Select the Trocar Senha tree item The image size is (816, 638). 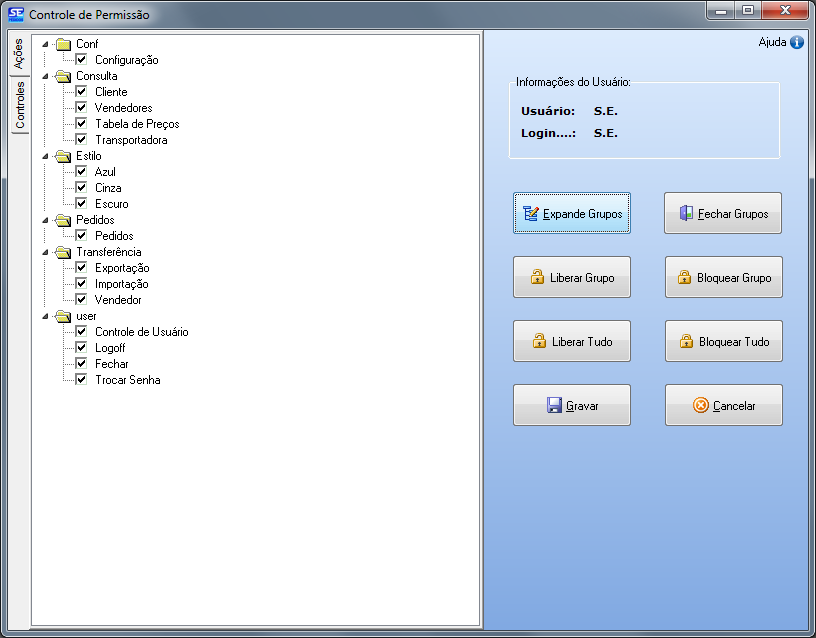[x=127, y=380]
